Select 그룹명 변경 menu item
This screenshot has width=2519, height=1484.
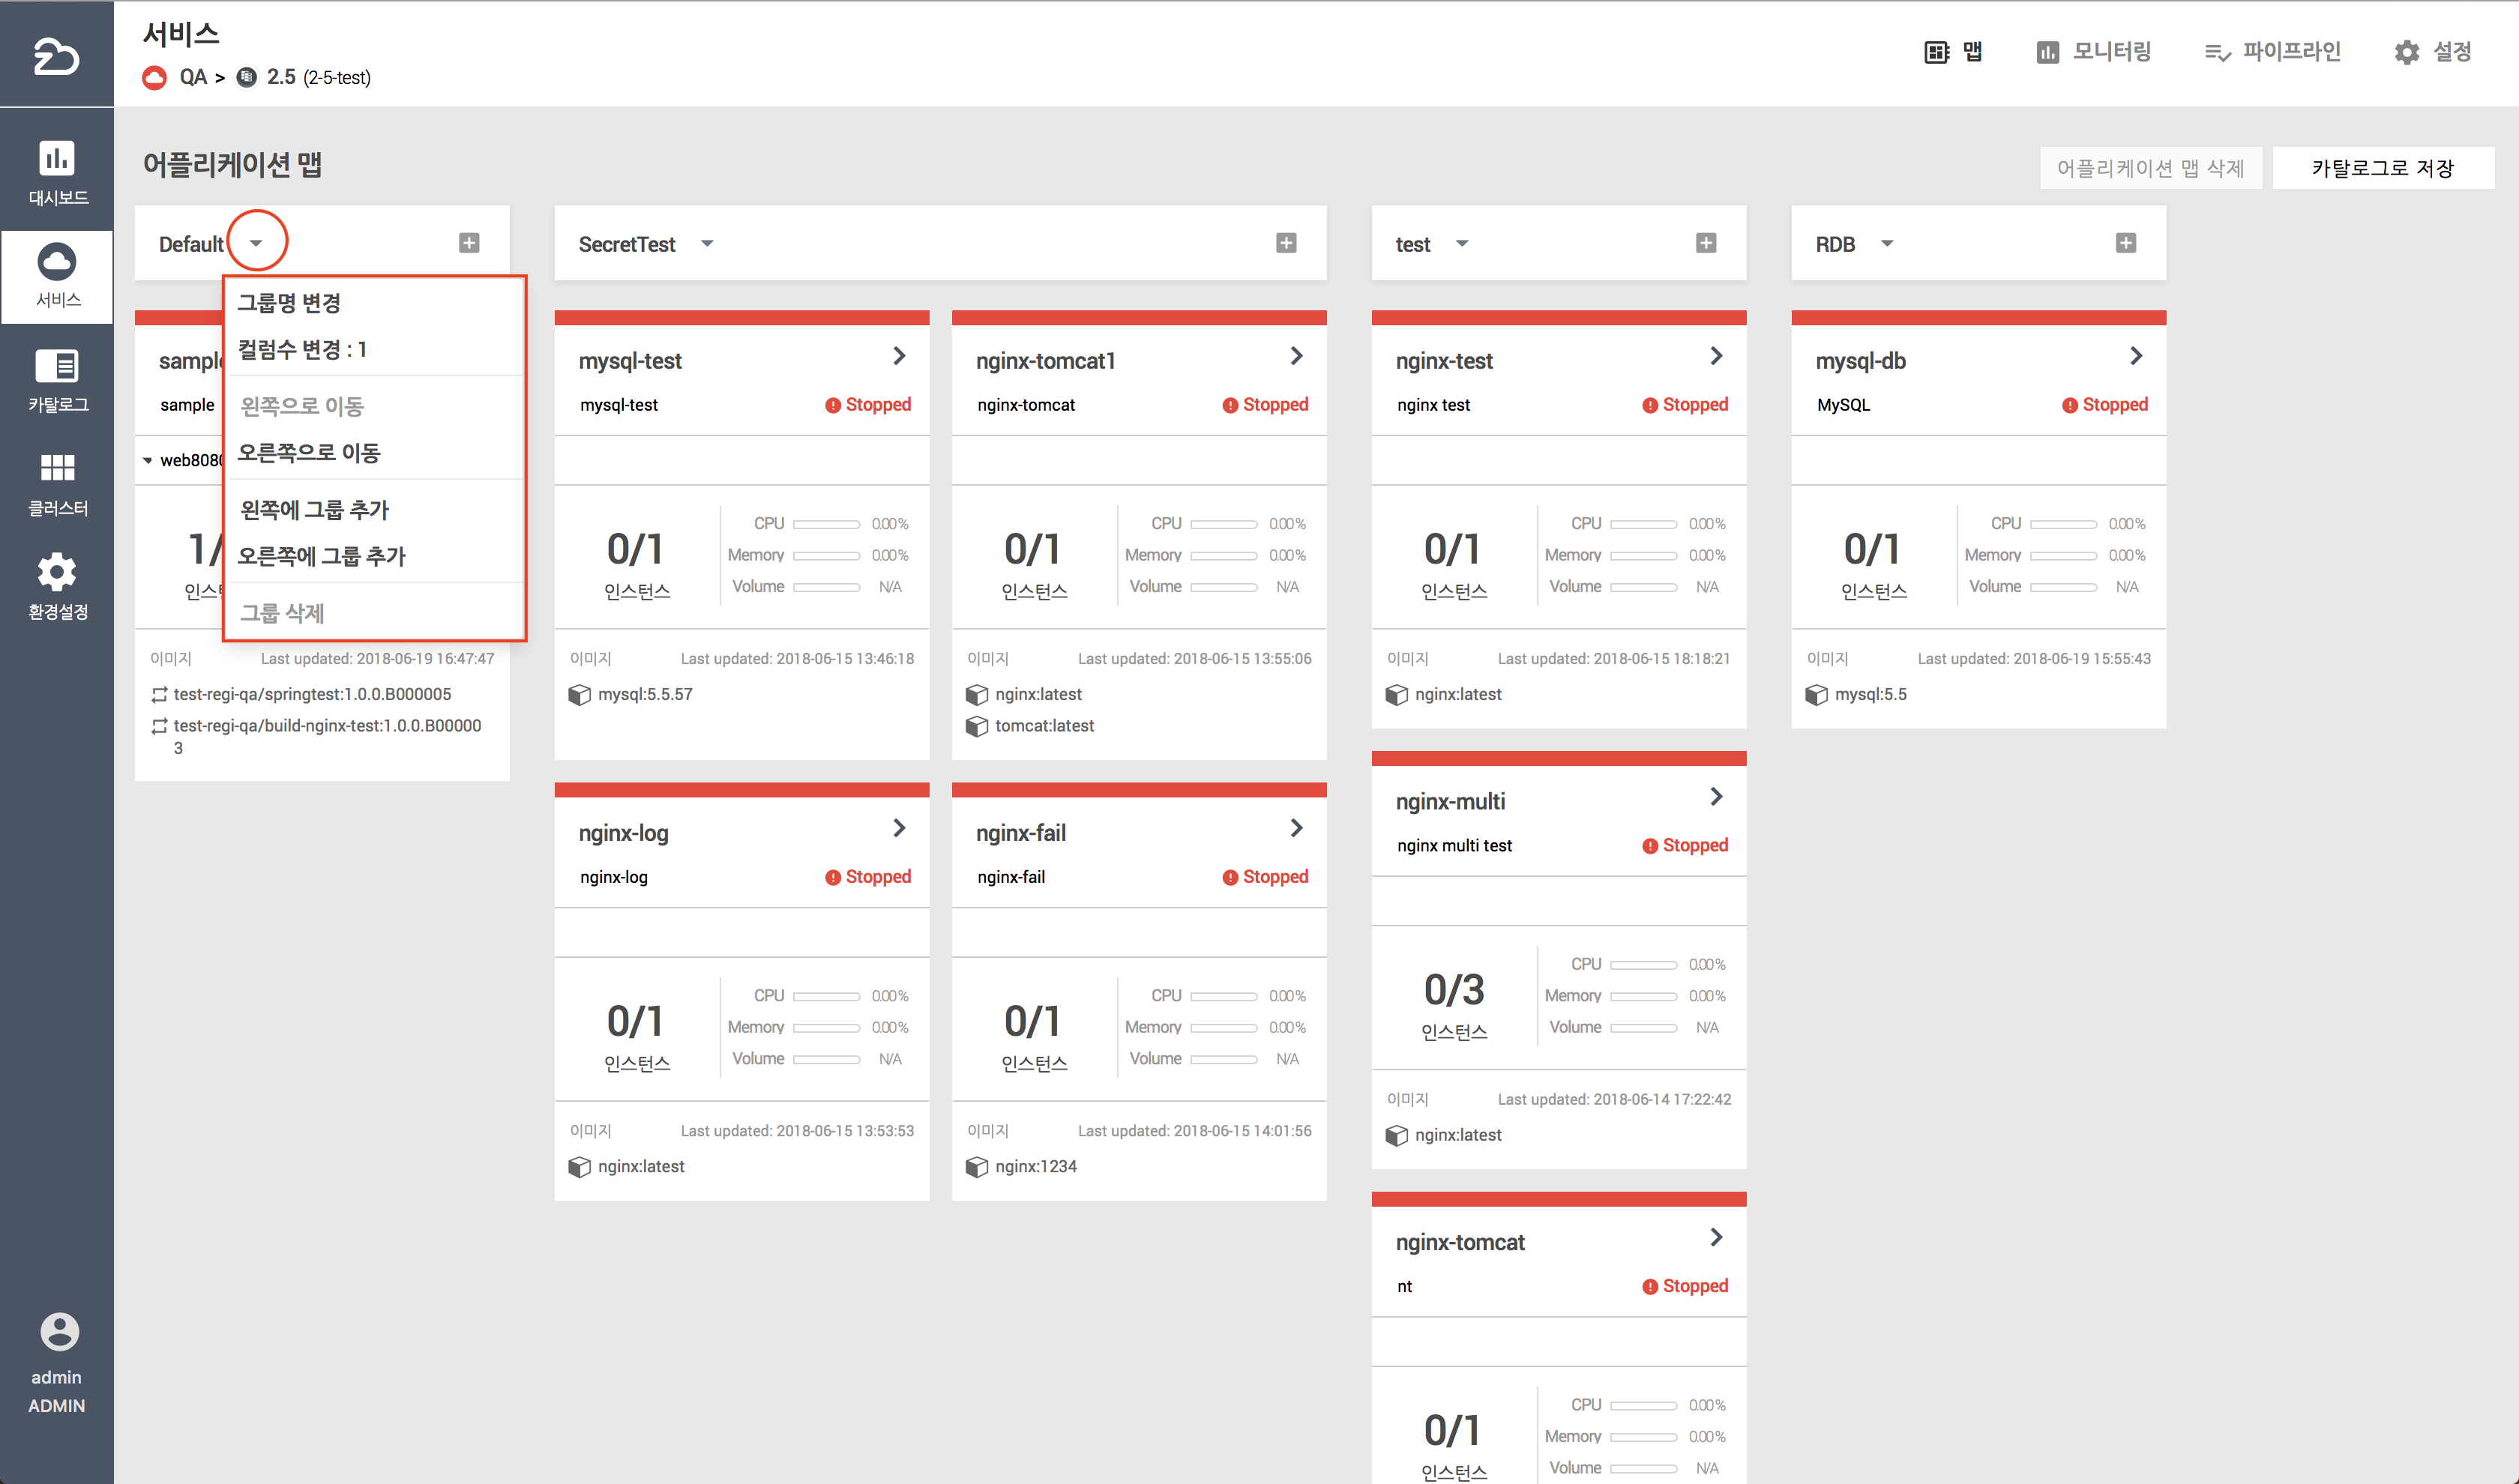[289, 302]
